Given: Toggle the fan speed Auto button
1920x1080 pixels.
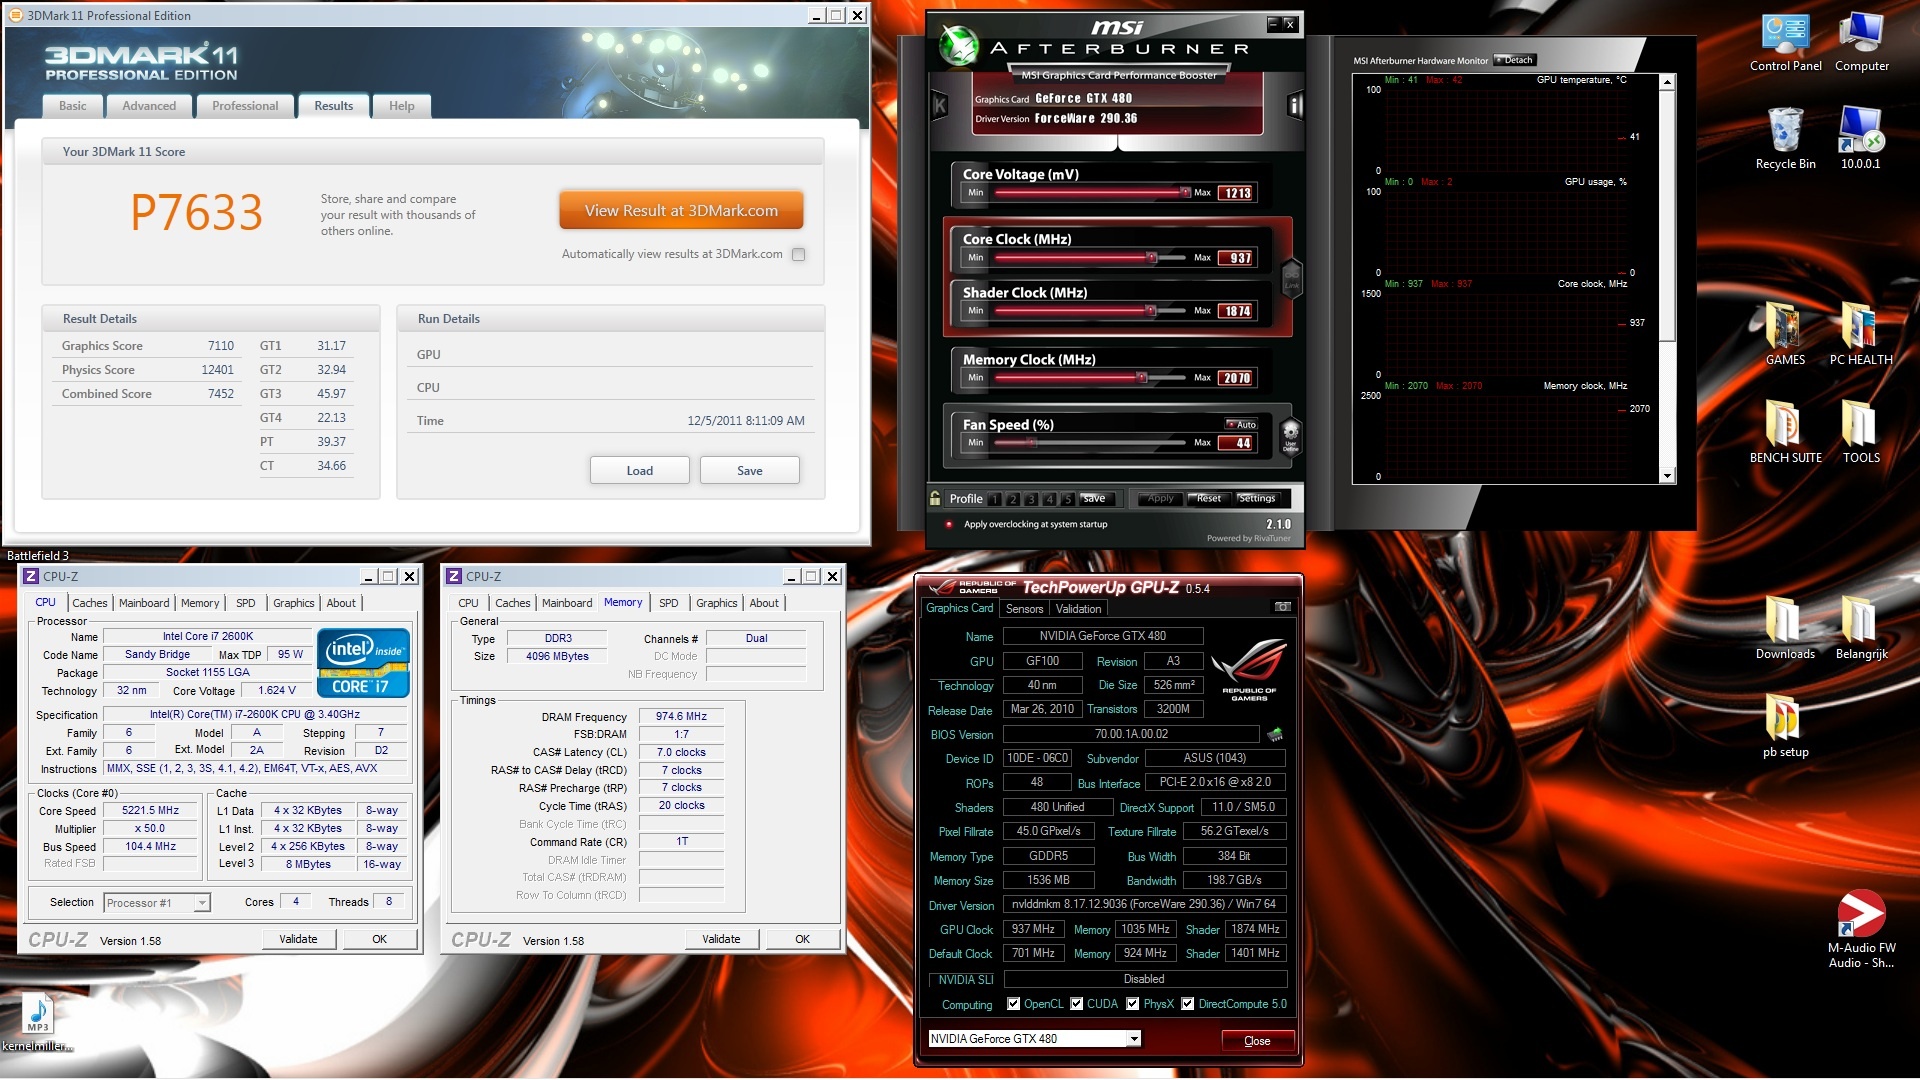Looking at the screenshot, I should (x=1241, y=424).
